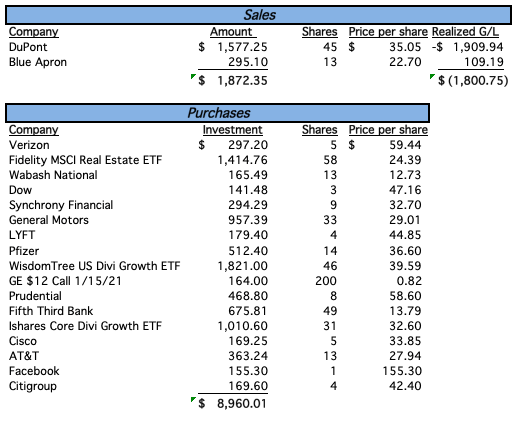Select the Fifth Third Bank shares 49
Screen dimensions: 515x432
[x=330, y=311]
